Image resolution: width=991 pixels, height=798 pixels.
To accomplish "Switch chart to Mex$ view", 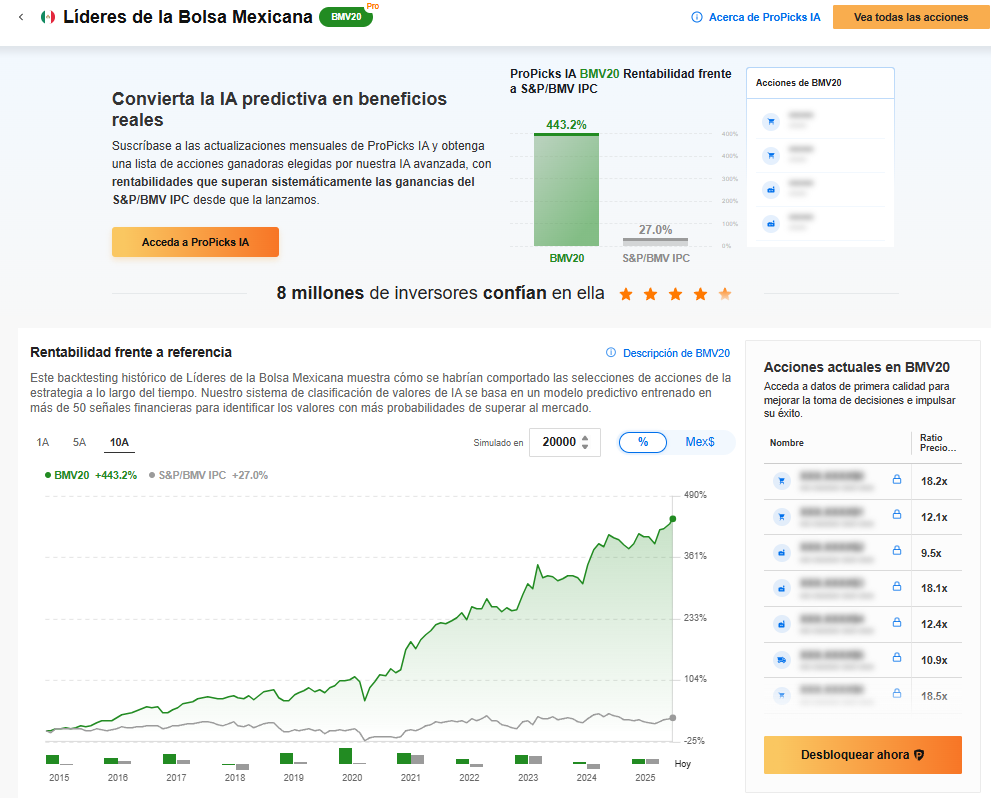I will tap(700, 442).
